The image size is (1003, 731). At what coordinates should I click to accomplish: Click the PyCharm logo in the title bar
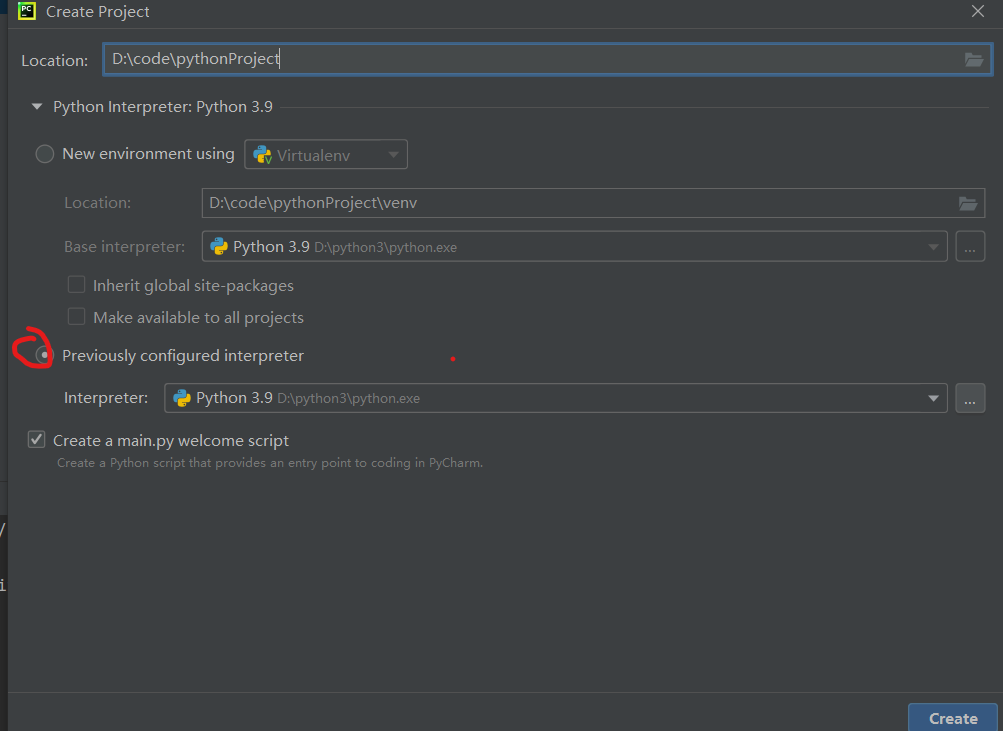[27, 11]
